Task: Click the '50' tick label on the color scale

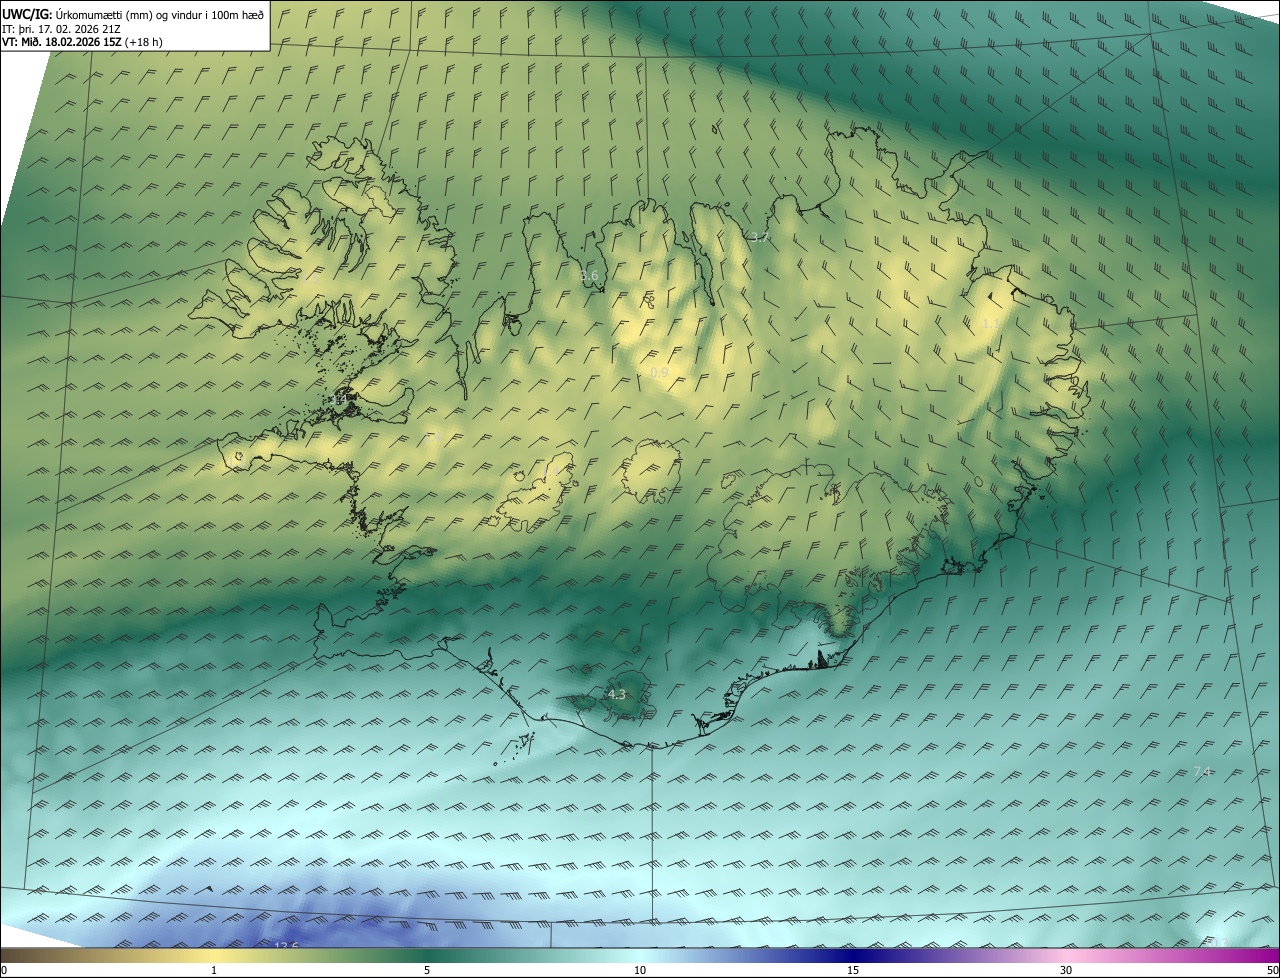Action: [x=1272, y=970]
